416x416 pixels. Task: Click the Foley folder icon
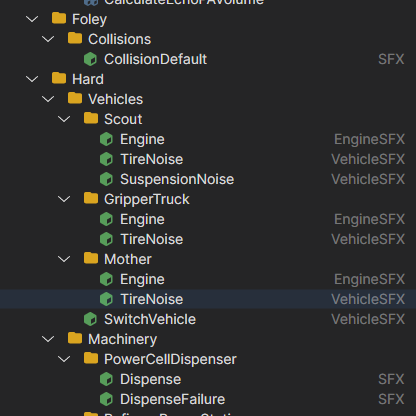pyautogui.click(x=59, y=18)
